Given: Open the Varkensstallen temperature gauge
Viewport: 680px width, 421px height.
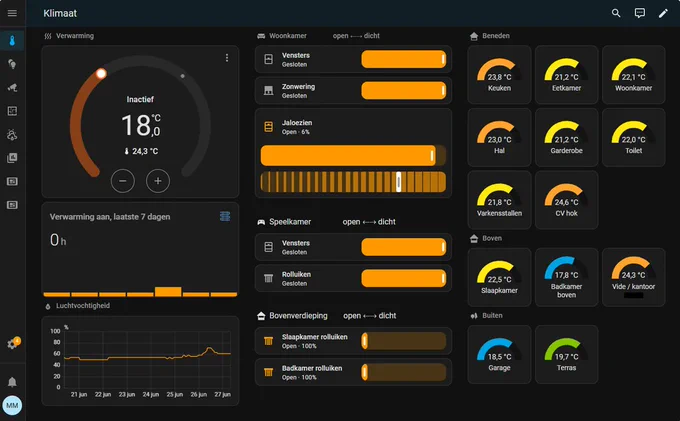Looking at the screenshot, I should pos(499,200).
